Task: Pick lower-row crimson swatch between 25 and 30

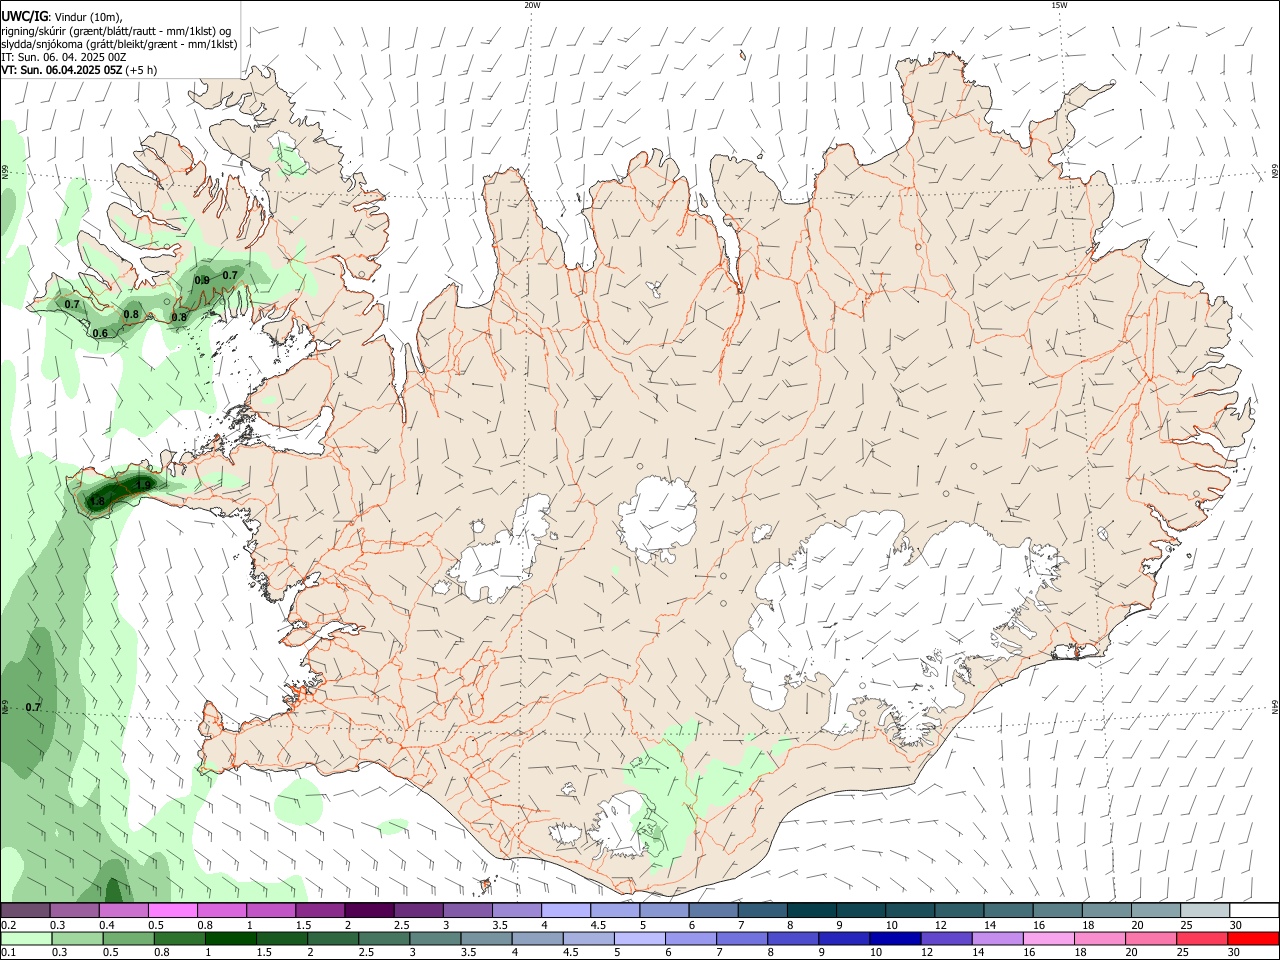Action: 1201,938
